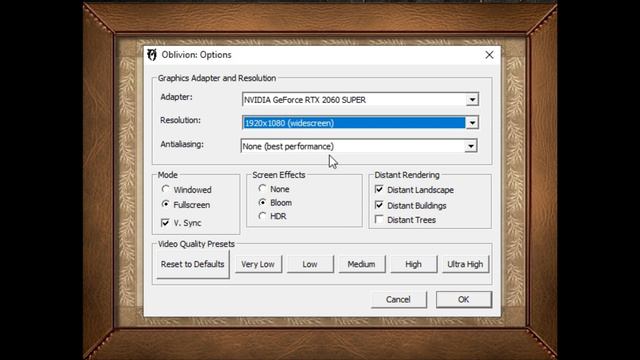The height and width of the screenshot is (360, 640).
Task: Toggle Distant Buildings checkbox
Action: [379, 205]
